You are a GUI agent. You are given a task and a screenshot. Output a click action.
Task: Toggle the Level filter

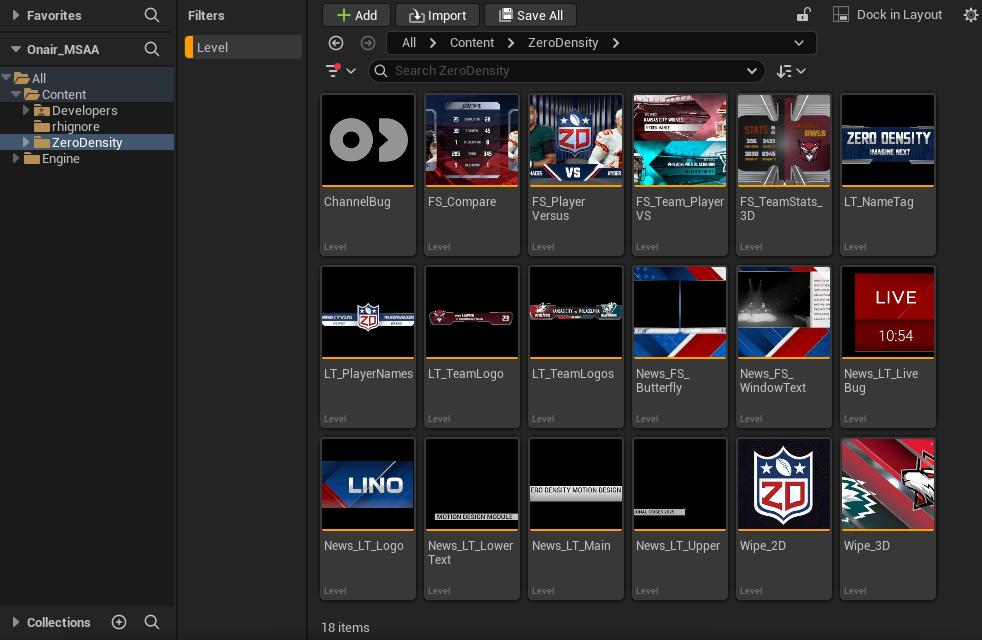pyautogui.click(x=243, y=47)
